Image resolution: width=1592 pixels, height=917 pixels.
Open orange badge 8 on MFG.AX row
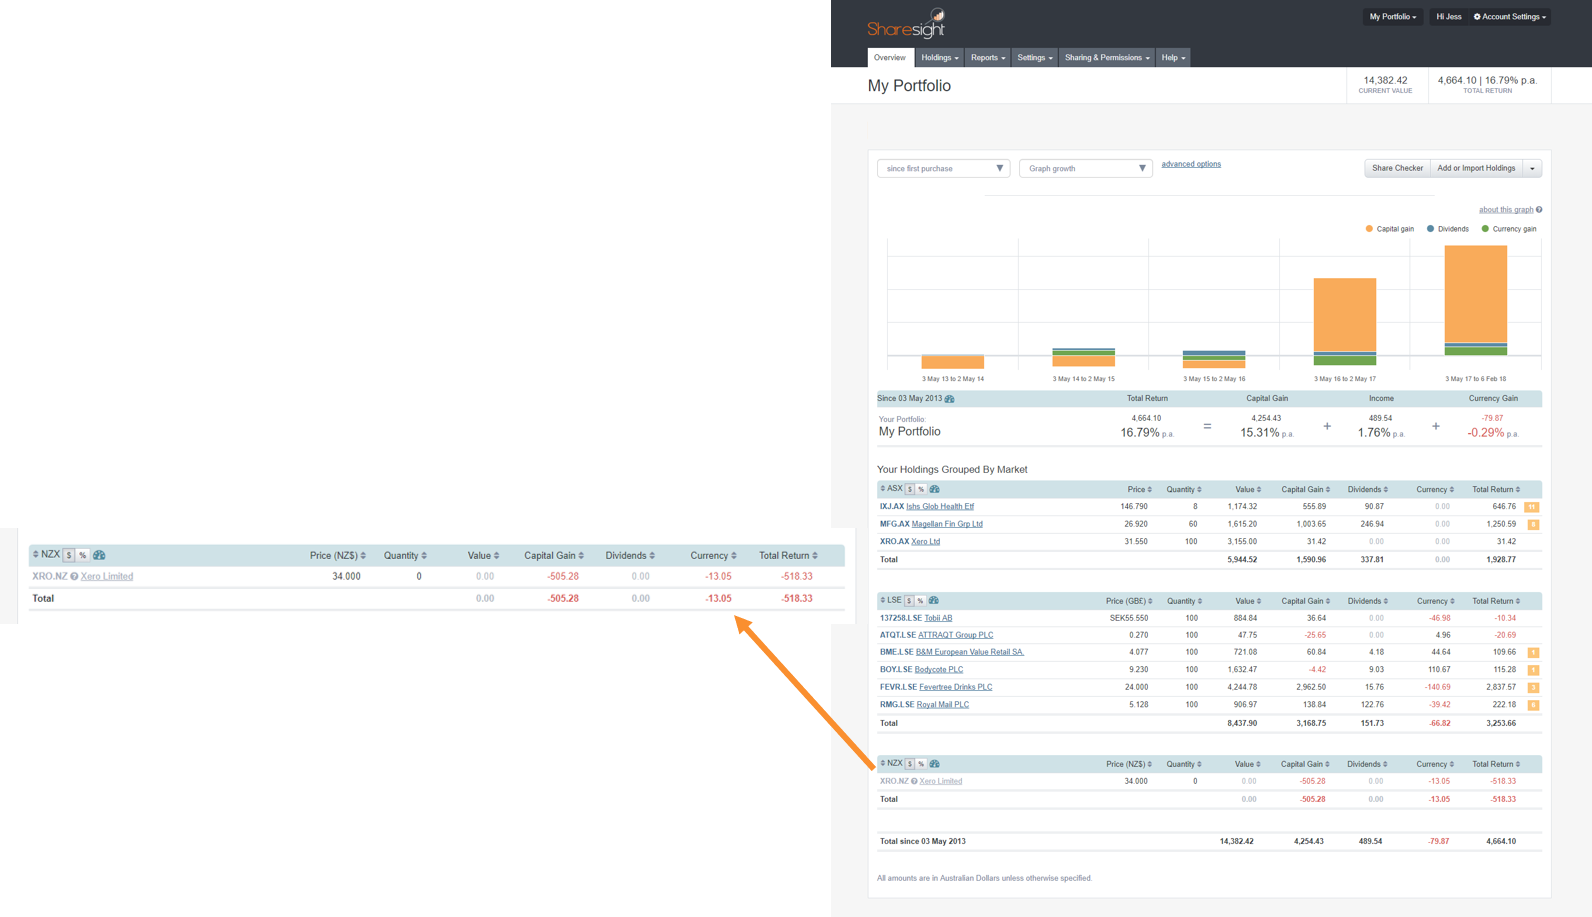point(1533,524)
